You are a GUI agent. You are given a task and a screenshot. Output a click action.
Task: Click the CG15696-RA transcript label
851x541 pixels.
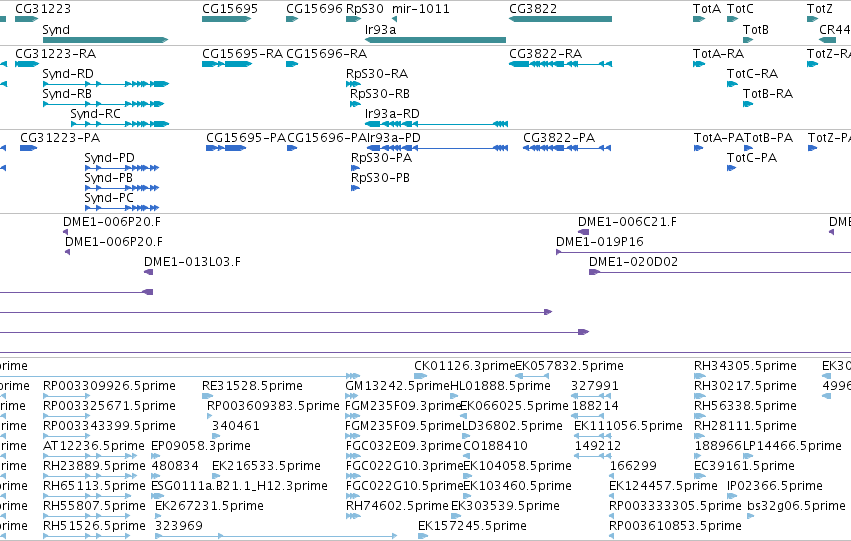tap(327, 54)
